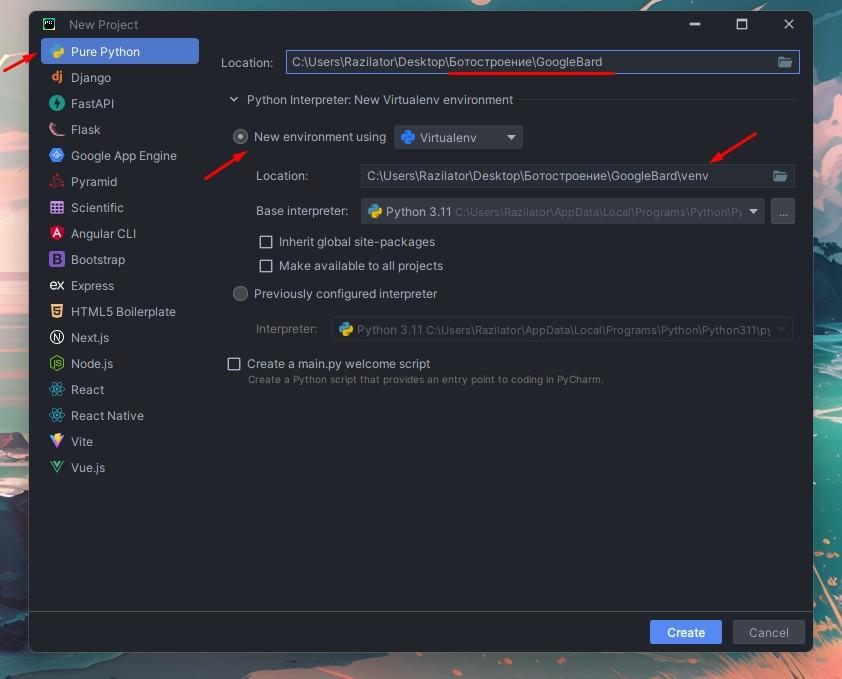Click the Cancel button
Viewport: 842px width, 679px height.
point(768,632)
